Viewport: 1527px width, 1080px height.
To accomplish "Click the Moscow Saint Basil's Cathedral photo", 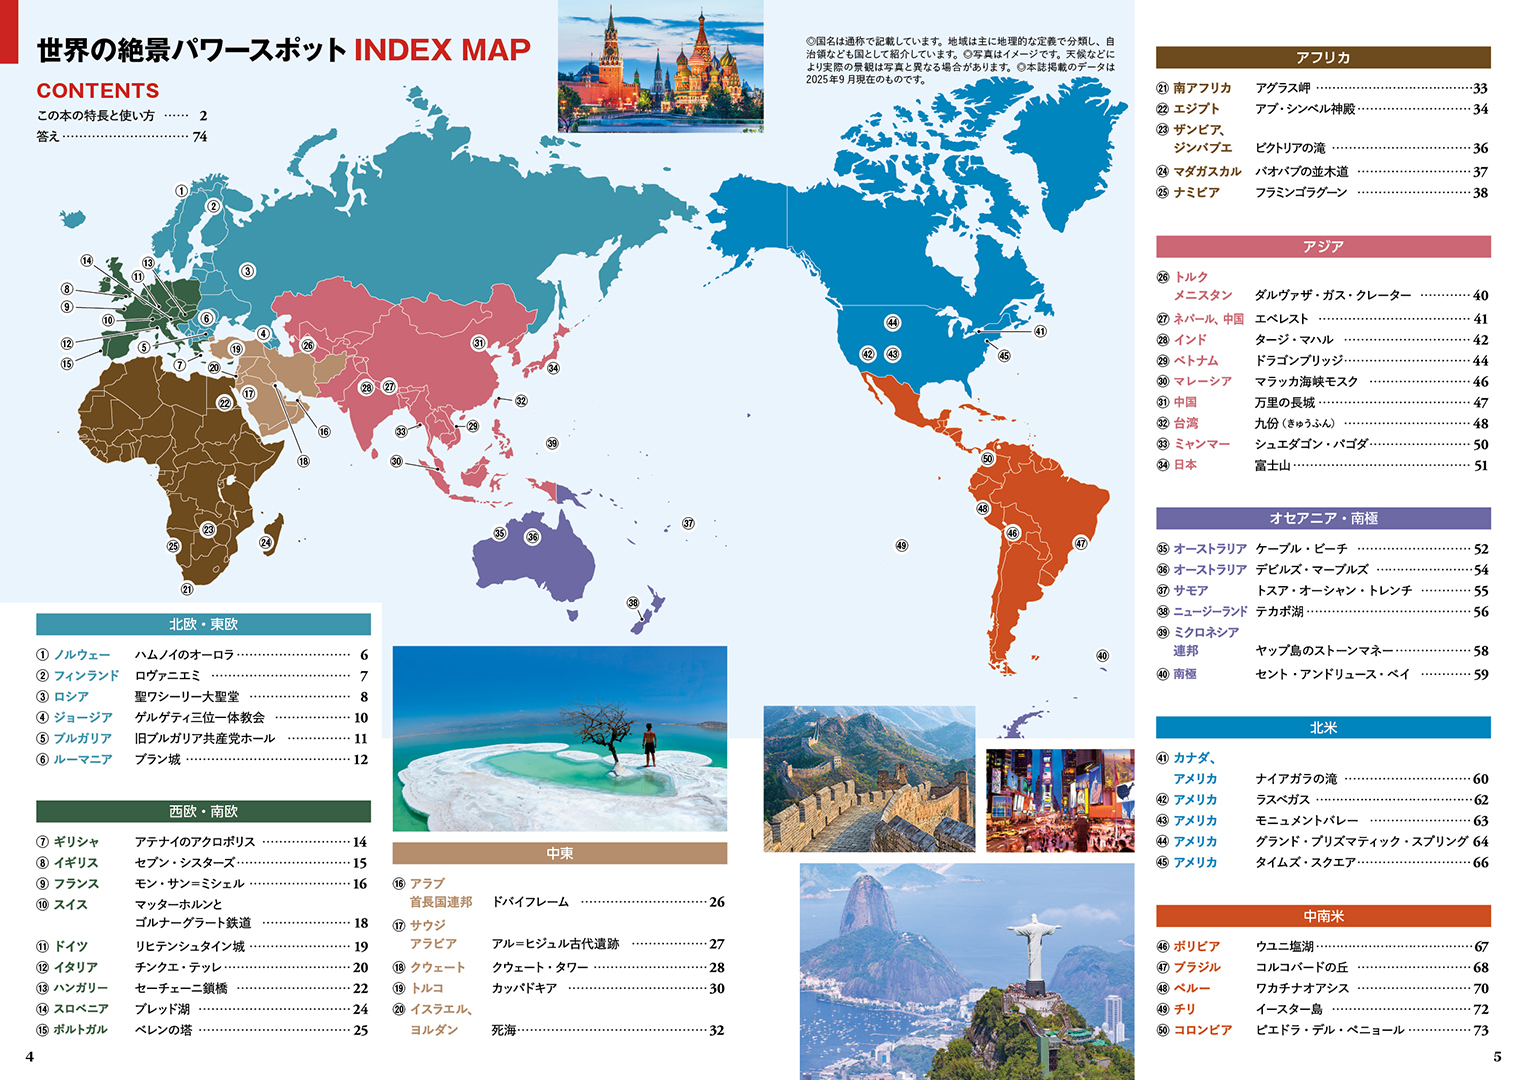I will [660, 66].
